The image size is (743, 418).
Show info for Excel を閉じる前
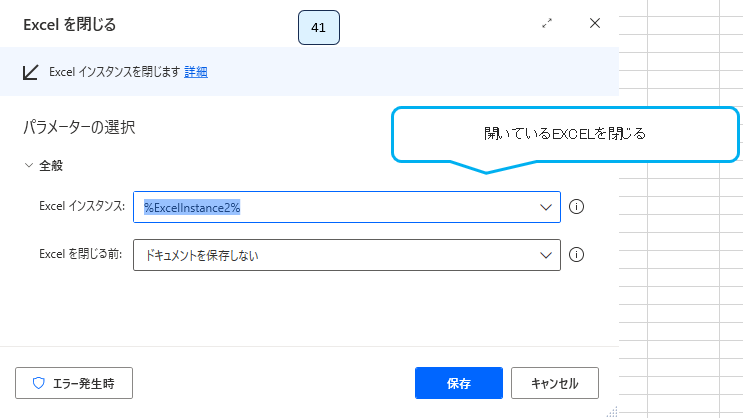coord(576,255)
